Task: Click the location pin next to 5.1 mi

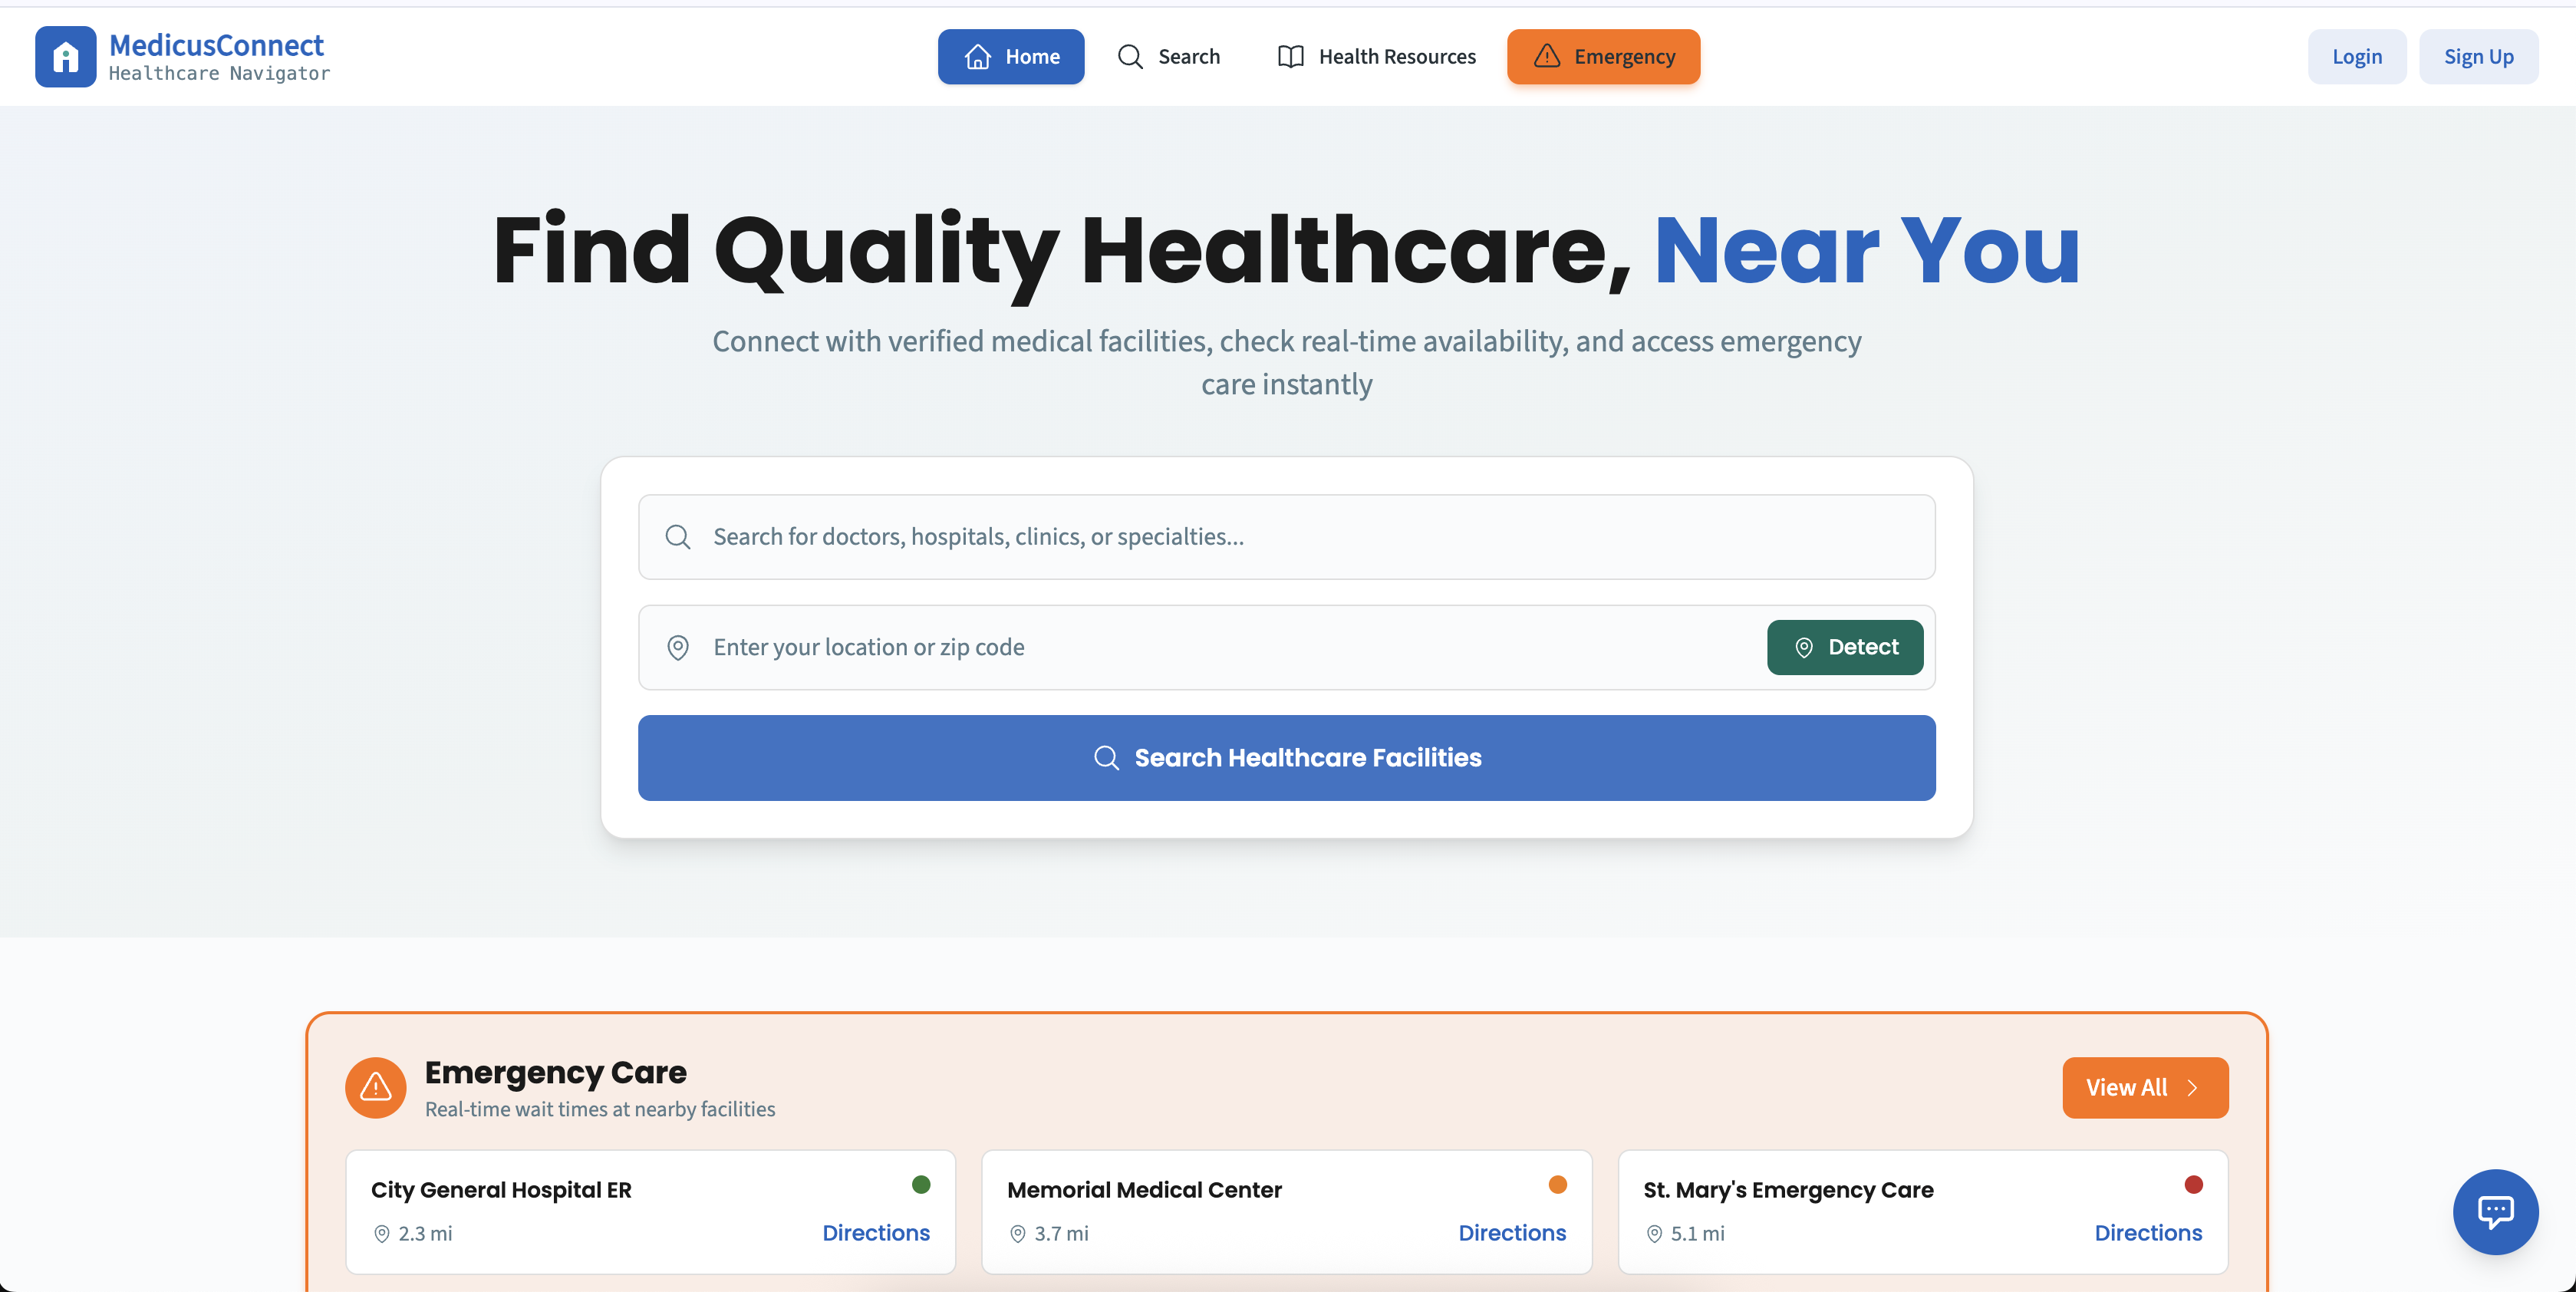Action: click(x=1654, y=1233)
